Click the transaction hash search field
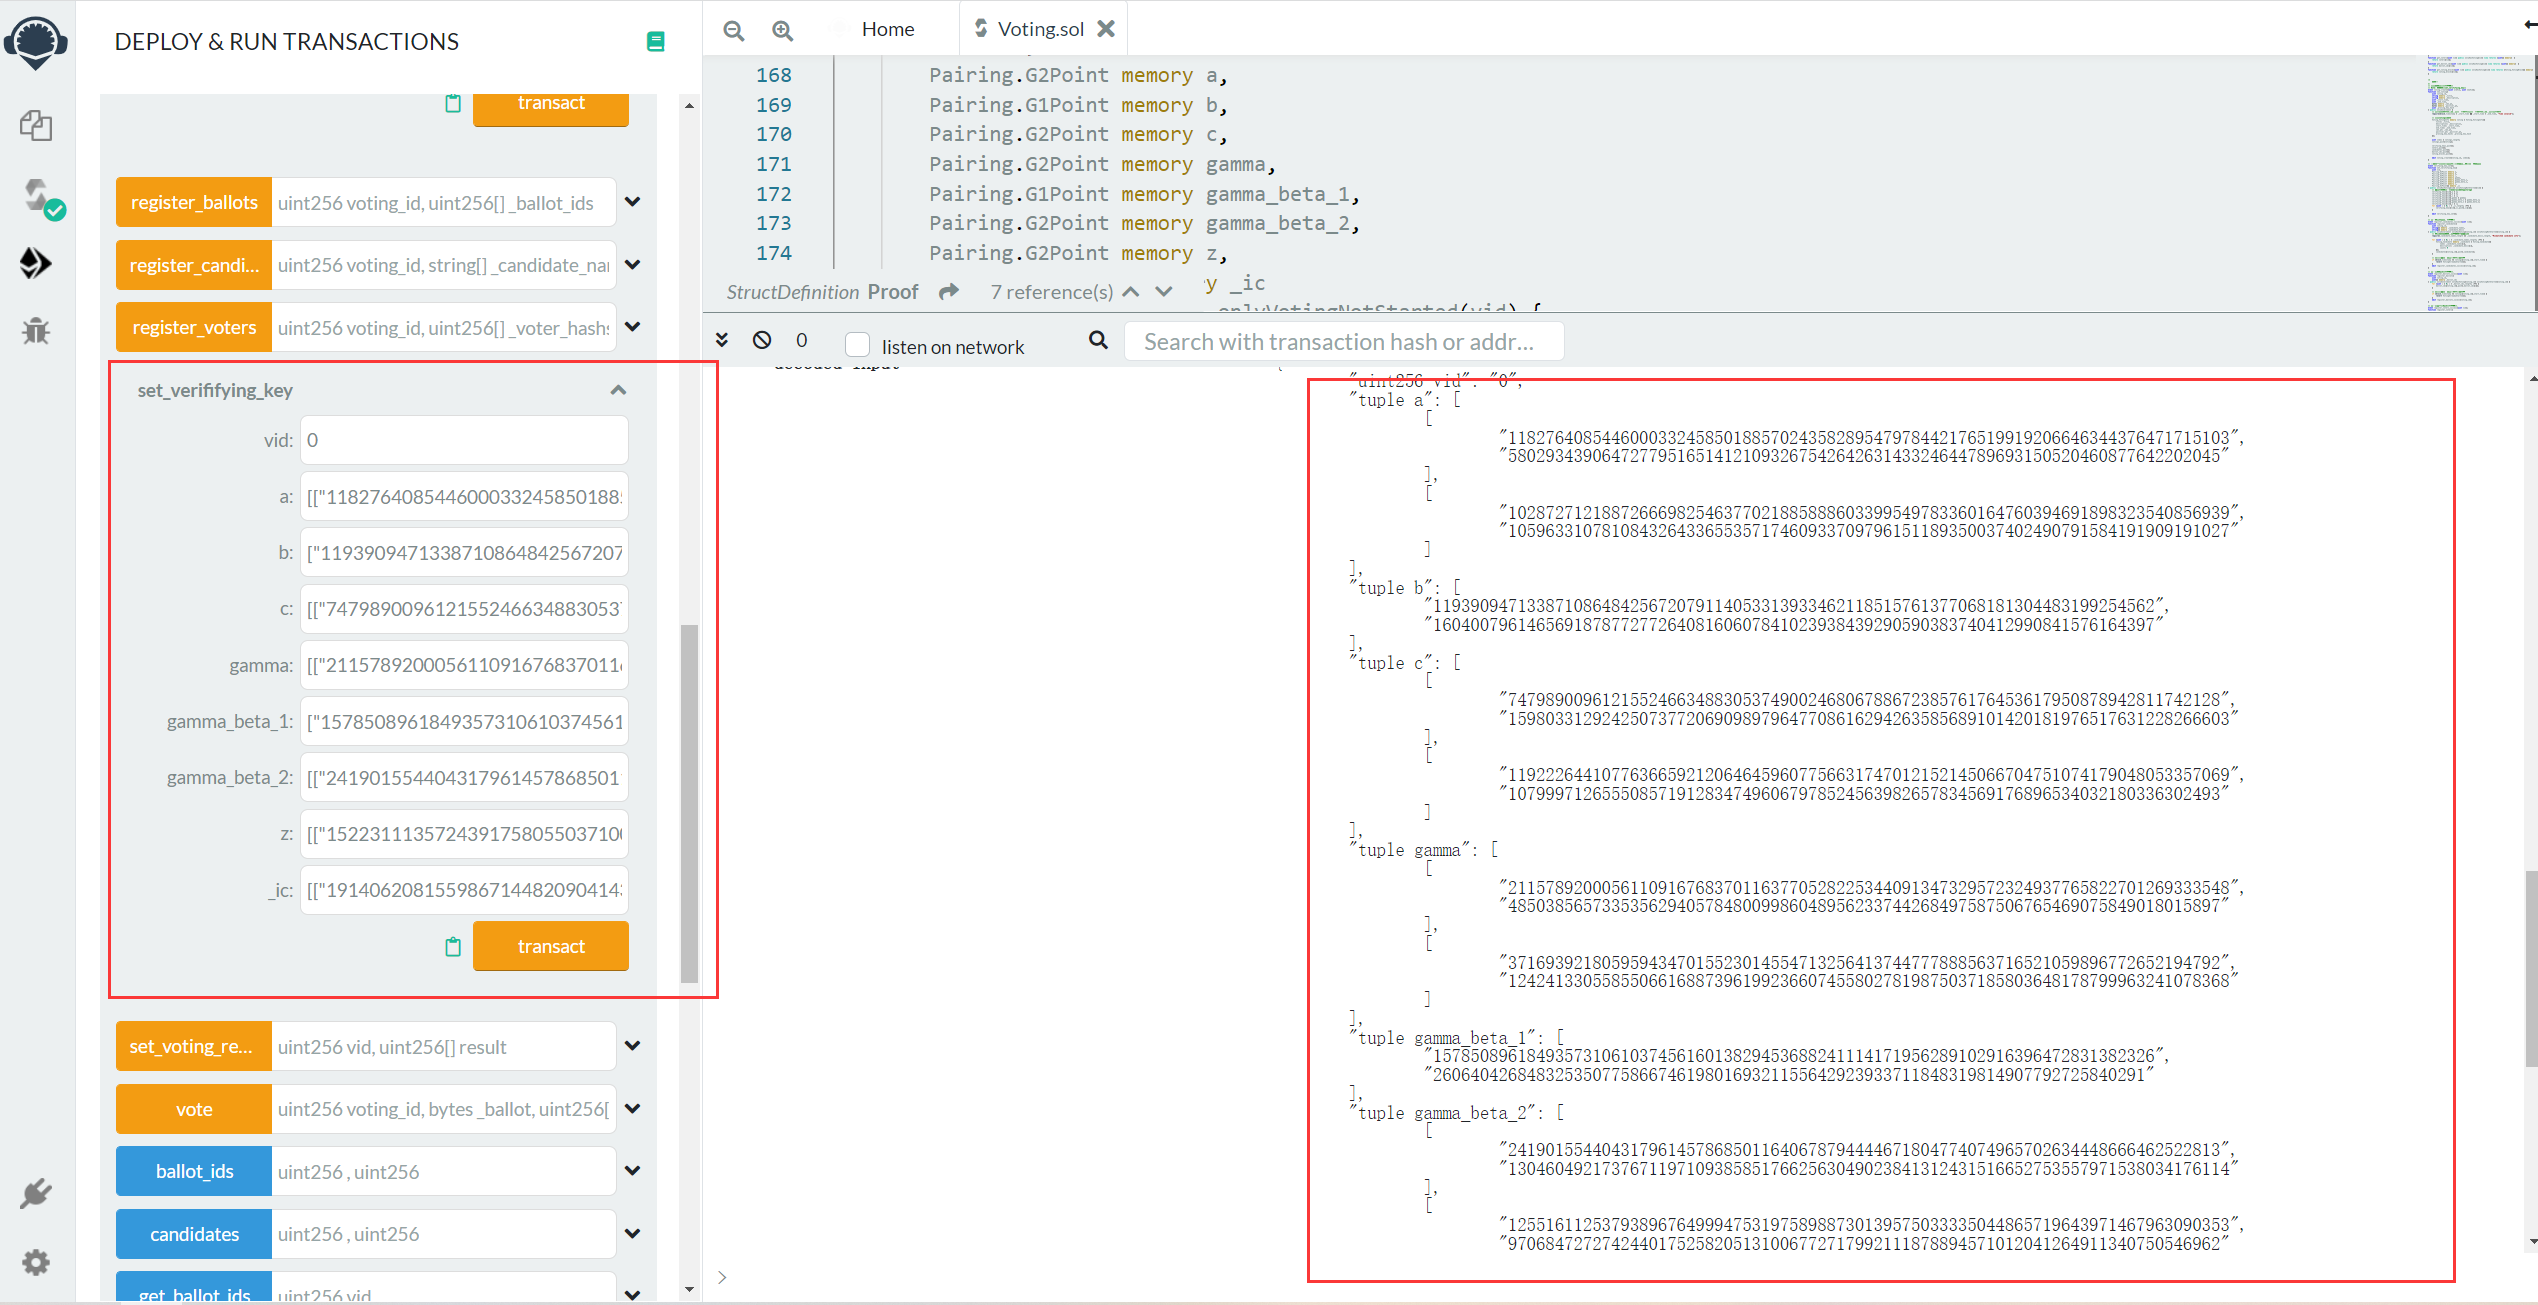This screenshot has width=2538, height=1305. pos(1343,342)
